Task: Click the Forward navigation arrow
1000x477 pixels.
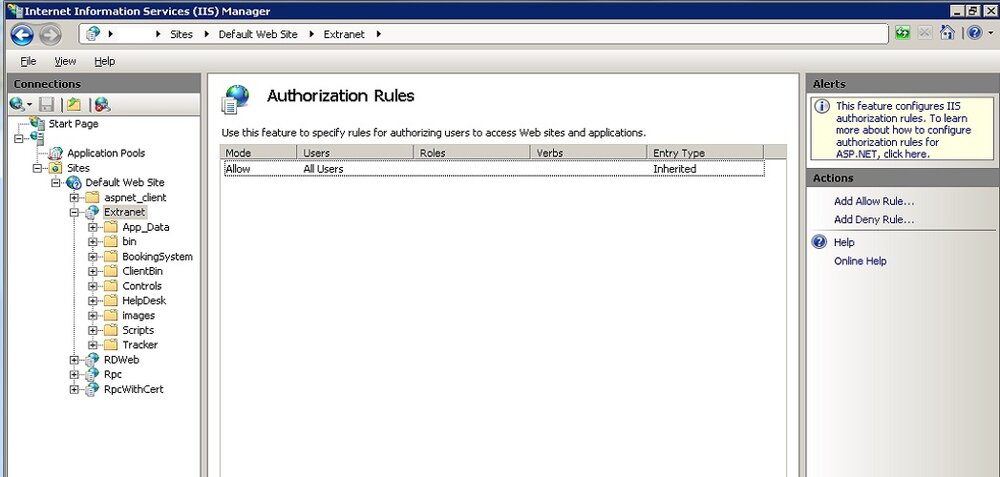Action: click(x=50, y=34)
